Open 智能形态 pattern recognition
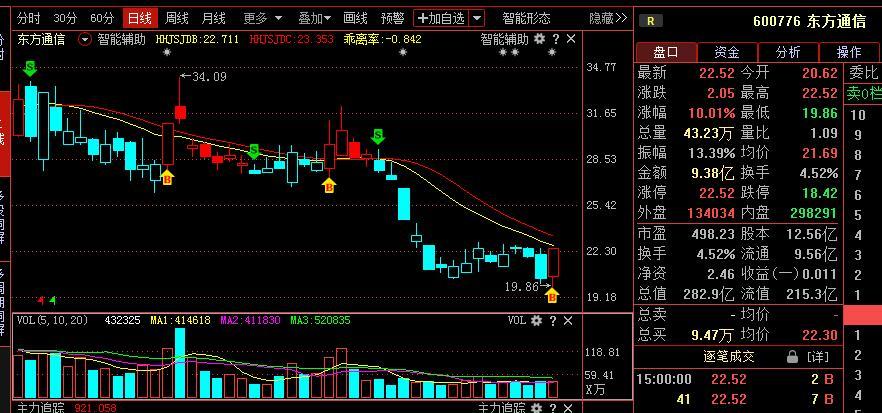Viewport: 882px width, 413px height. [526, 19]
